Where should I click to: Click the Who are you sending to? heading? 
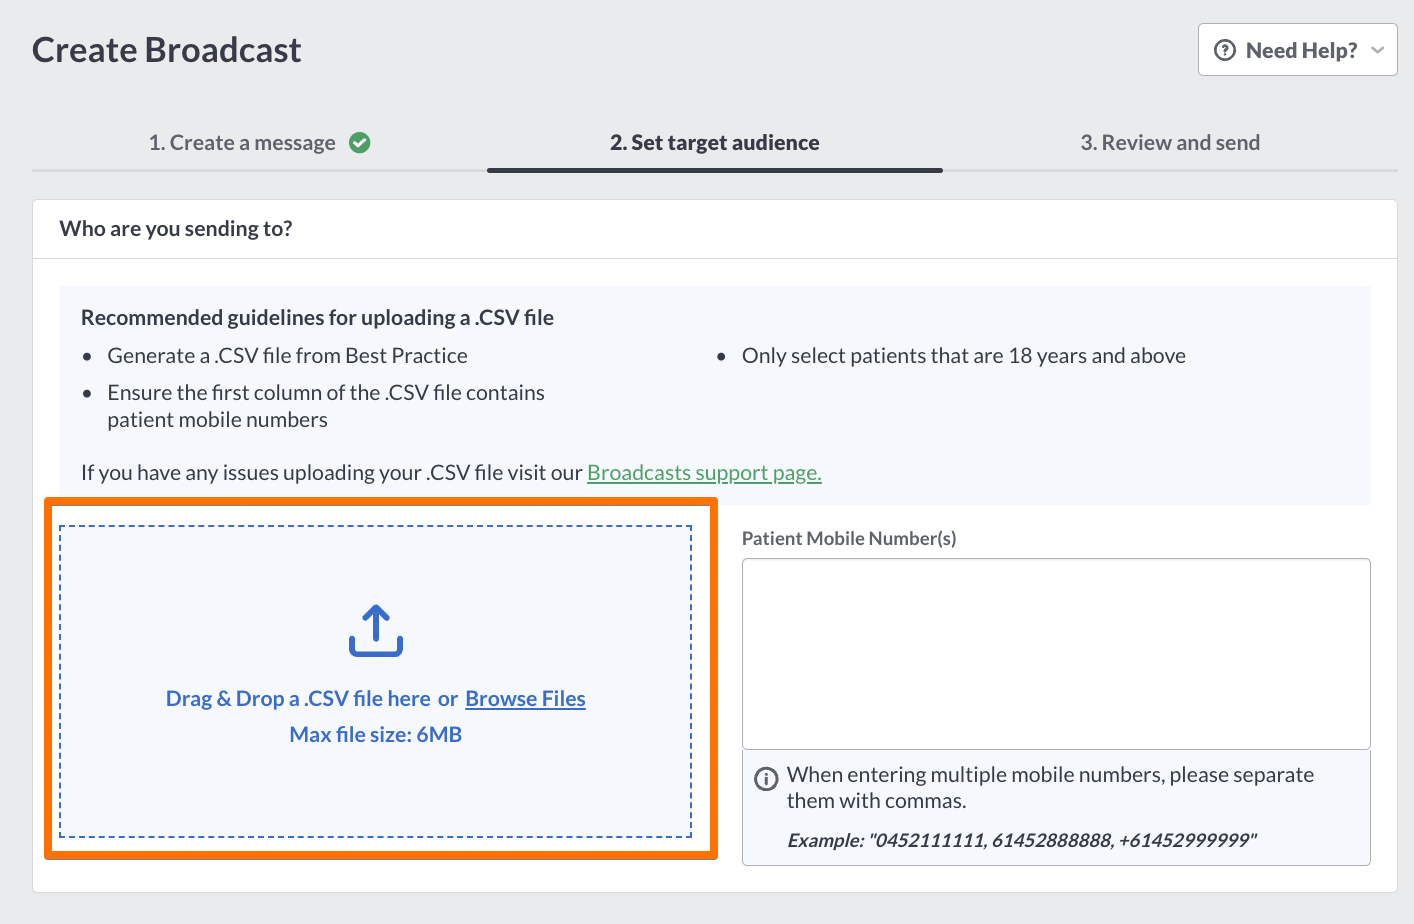tap(176, 229)
